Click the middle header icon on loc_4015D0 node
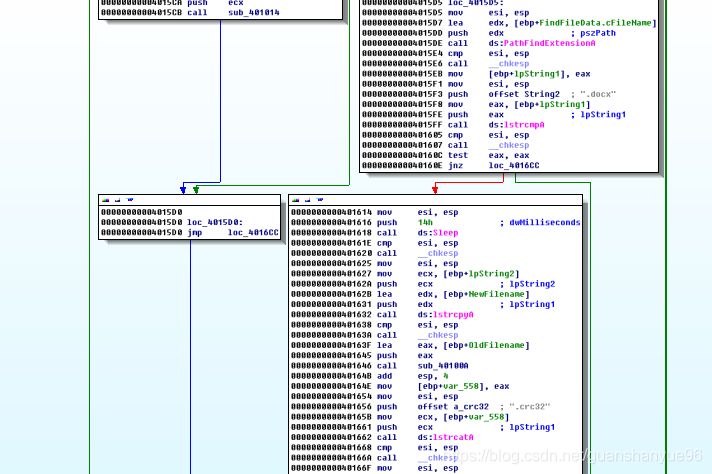712x474 pixels. (118, 200)
